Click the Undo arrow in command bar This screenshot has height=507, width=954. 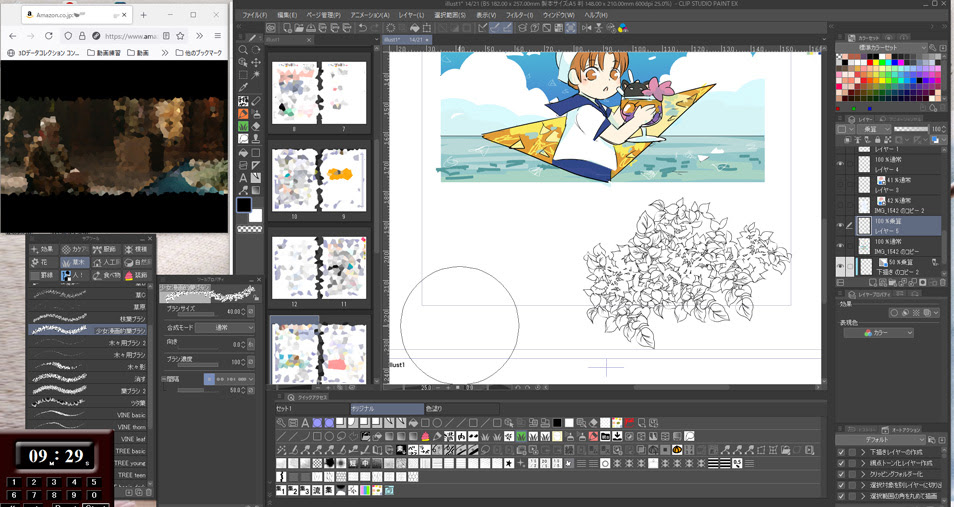tap(363, 27)
